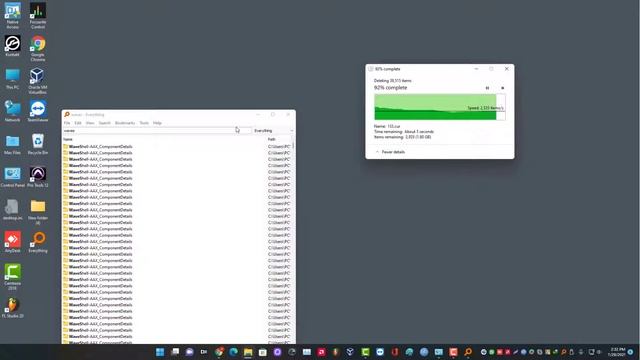The width and height of the screenshot is (640, 360).
Task: Select the TeamViewer desktop shortcut
Action: [38, 111]
